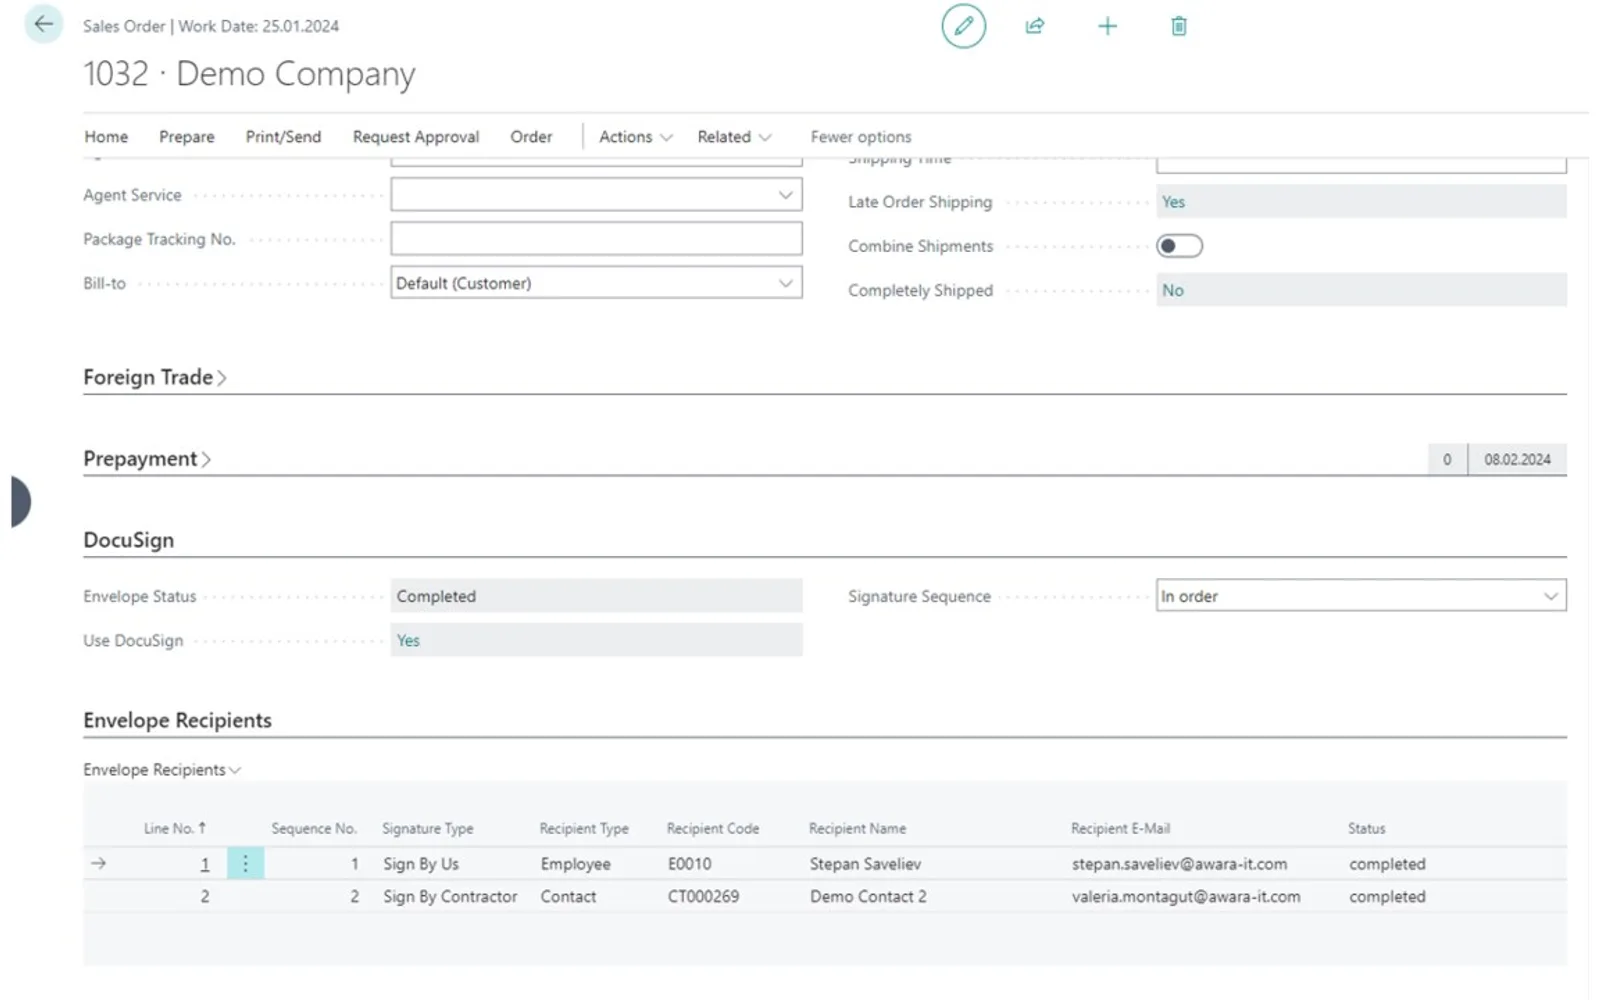Click the dark side panel handle
1600x1000 pixels.
(20, 501)
